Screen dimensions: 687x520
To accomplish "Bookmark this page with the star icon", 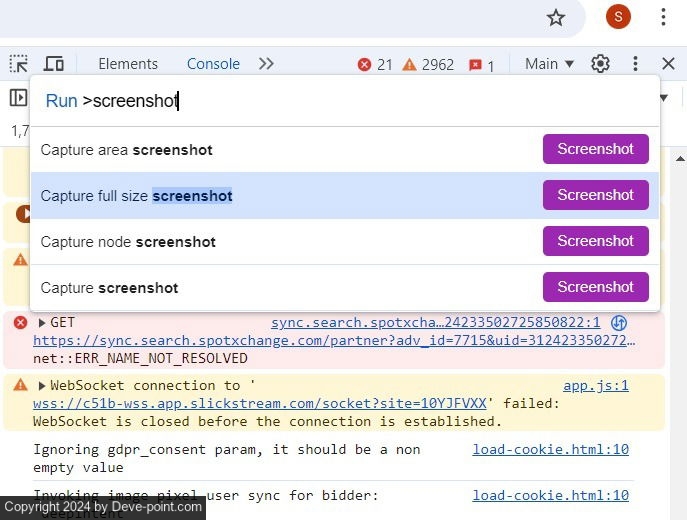I will pos(556,17).
